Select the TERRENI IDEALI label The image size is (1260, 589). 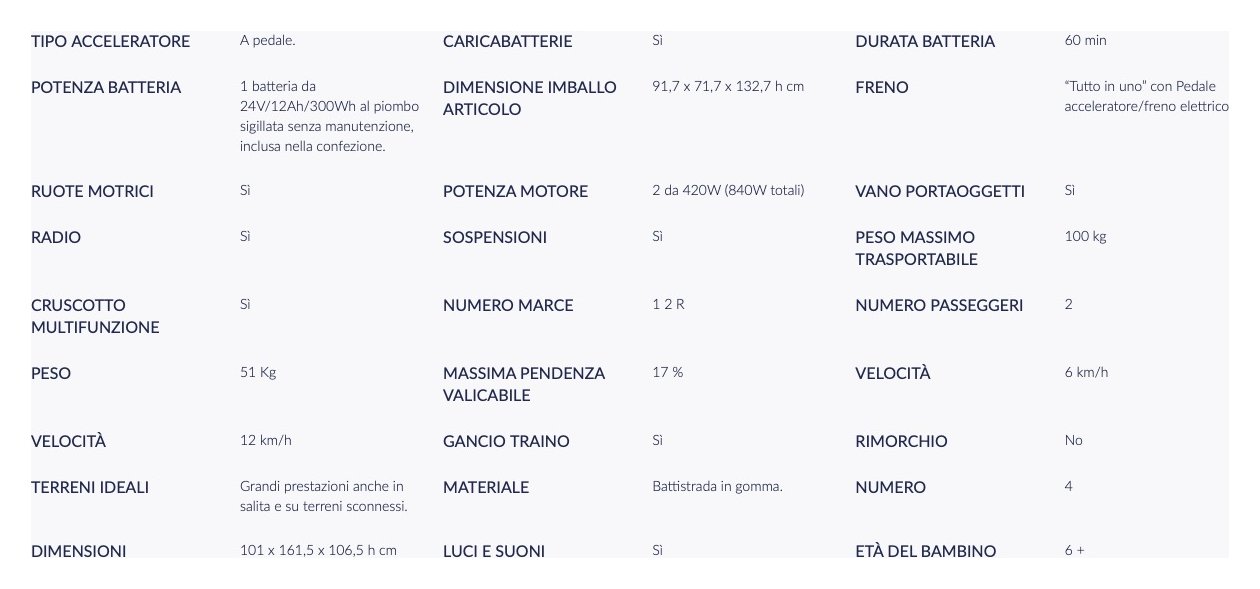tap(90, 488)
